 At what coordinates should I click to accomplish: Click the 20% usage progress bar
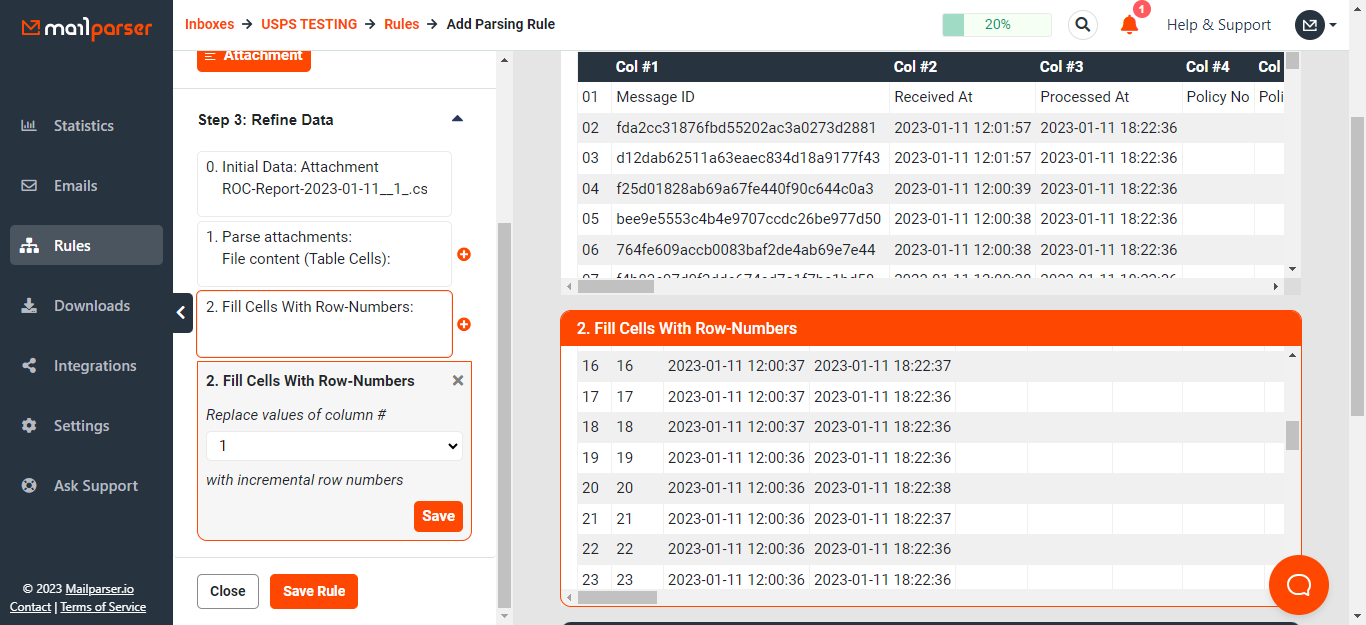[x=996, y=23]
